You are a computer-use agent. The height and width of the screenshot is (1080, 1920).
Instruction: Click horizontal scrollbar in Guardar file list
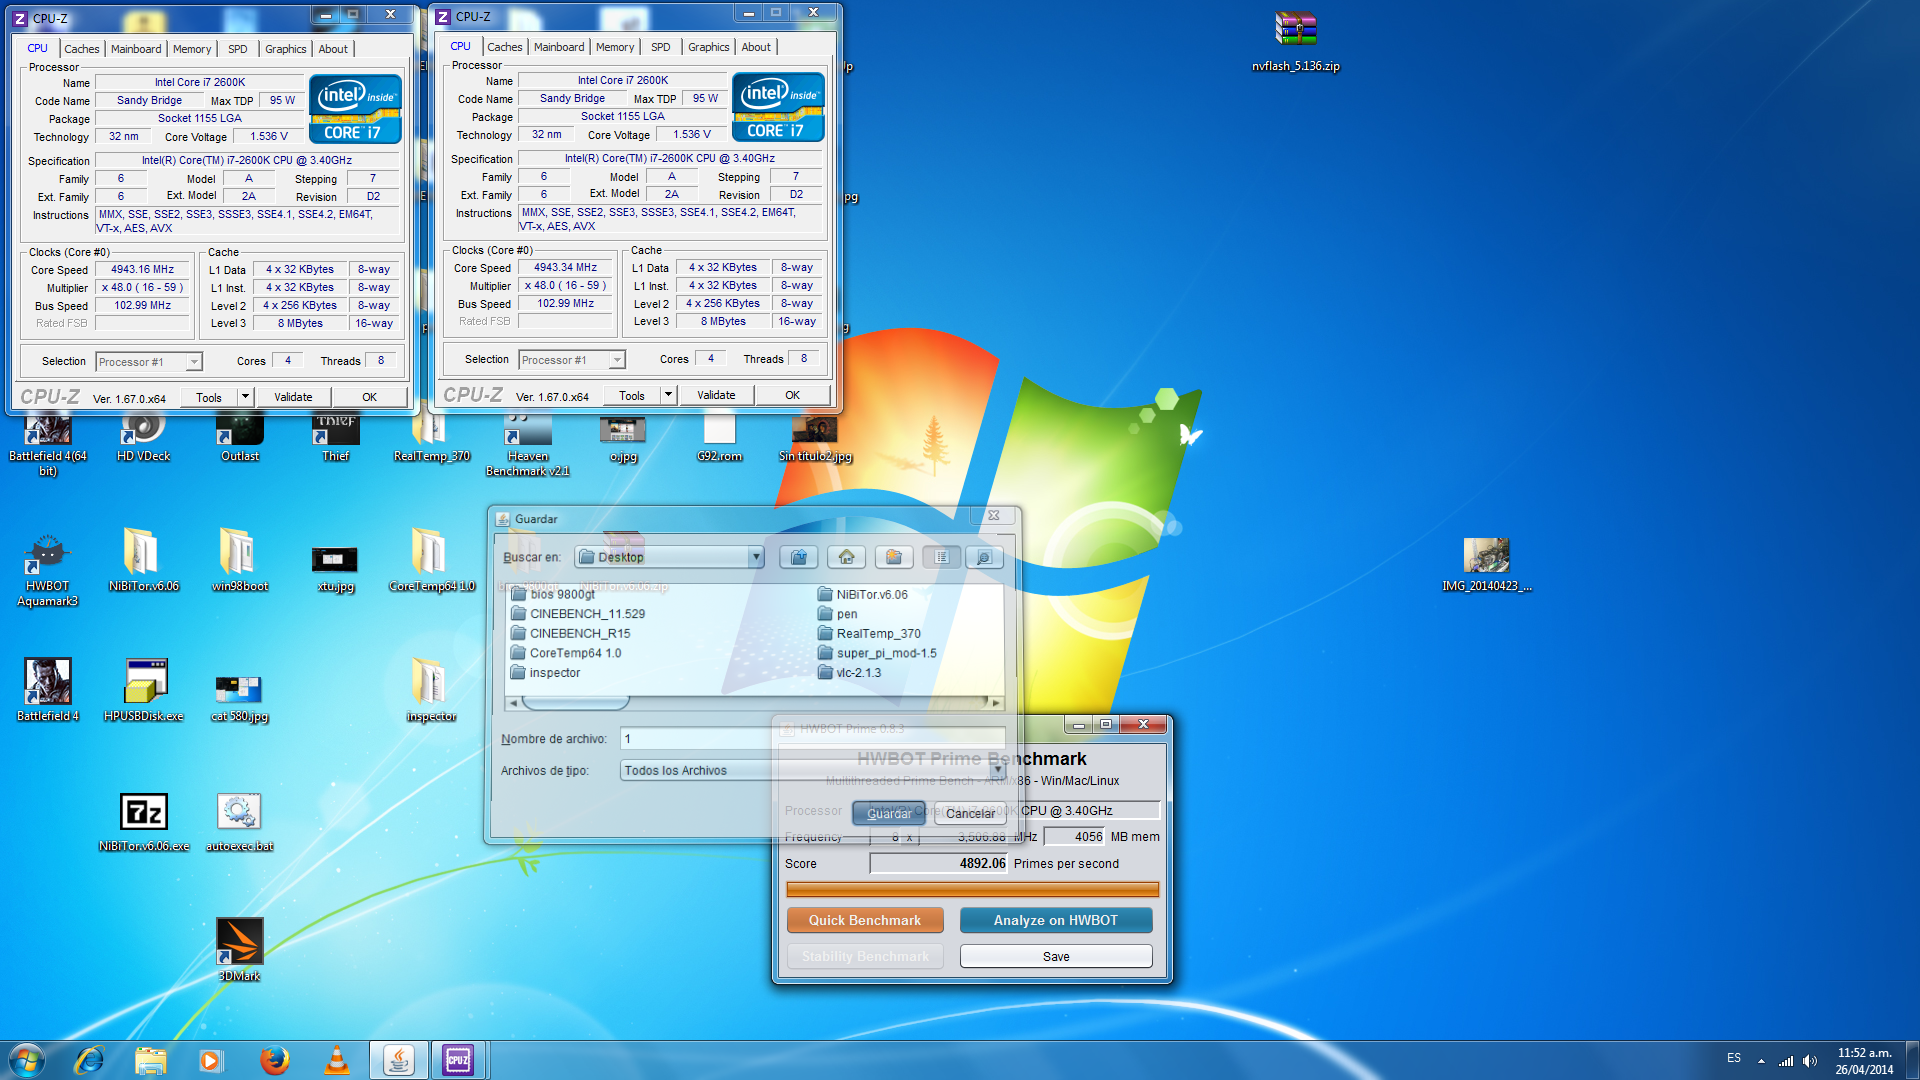(x=575, y=703)
